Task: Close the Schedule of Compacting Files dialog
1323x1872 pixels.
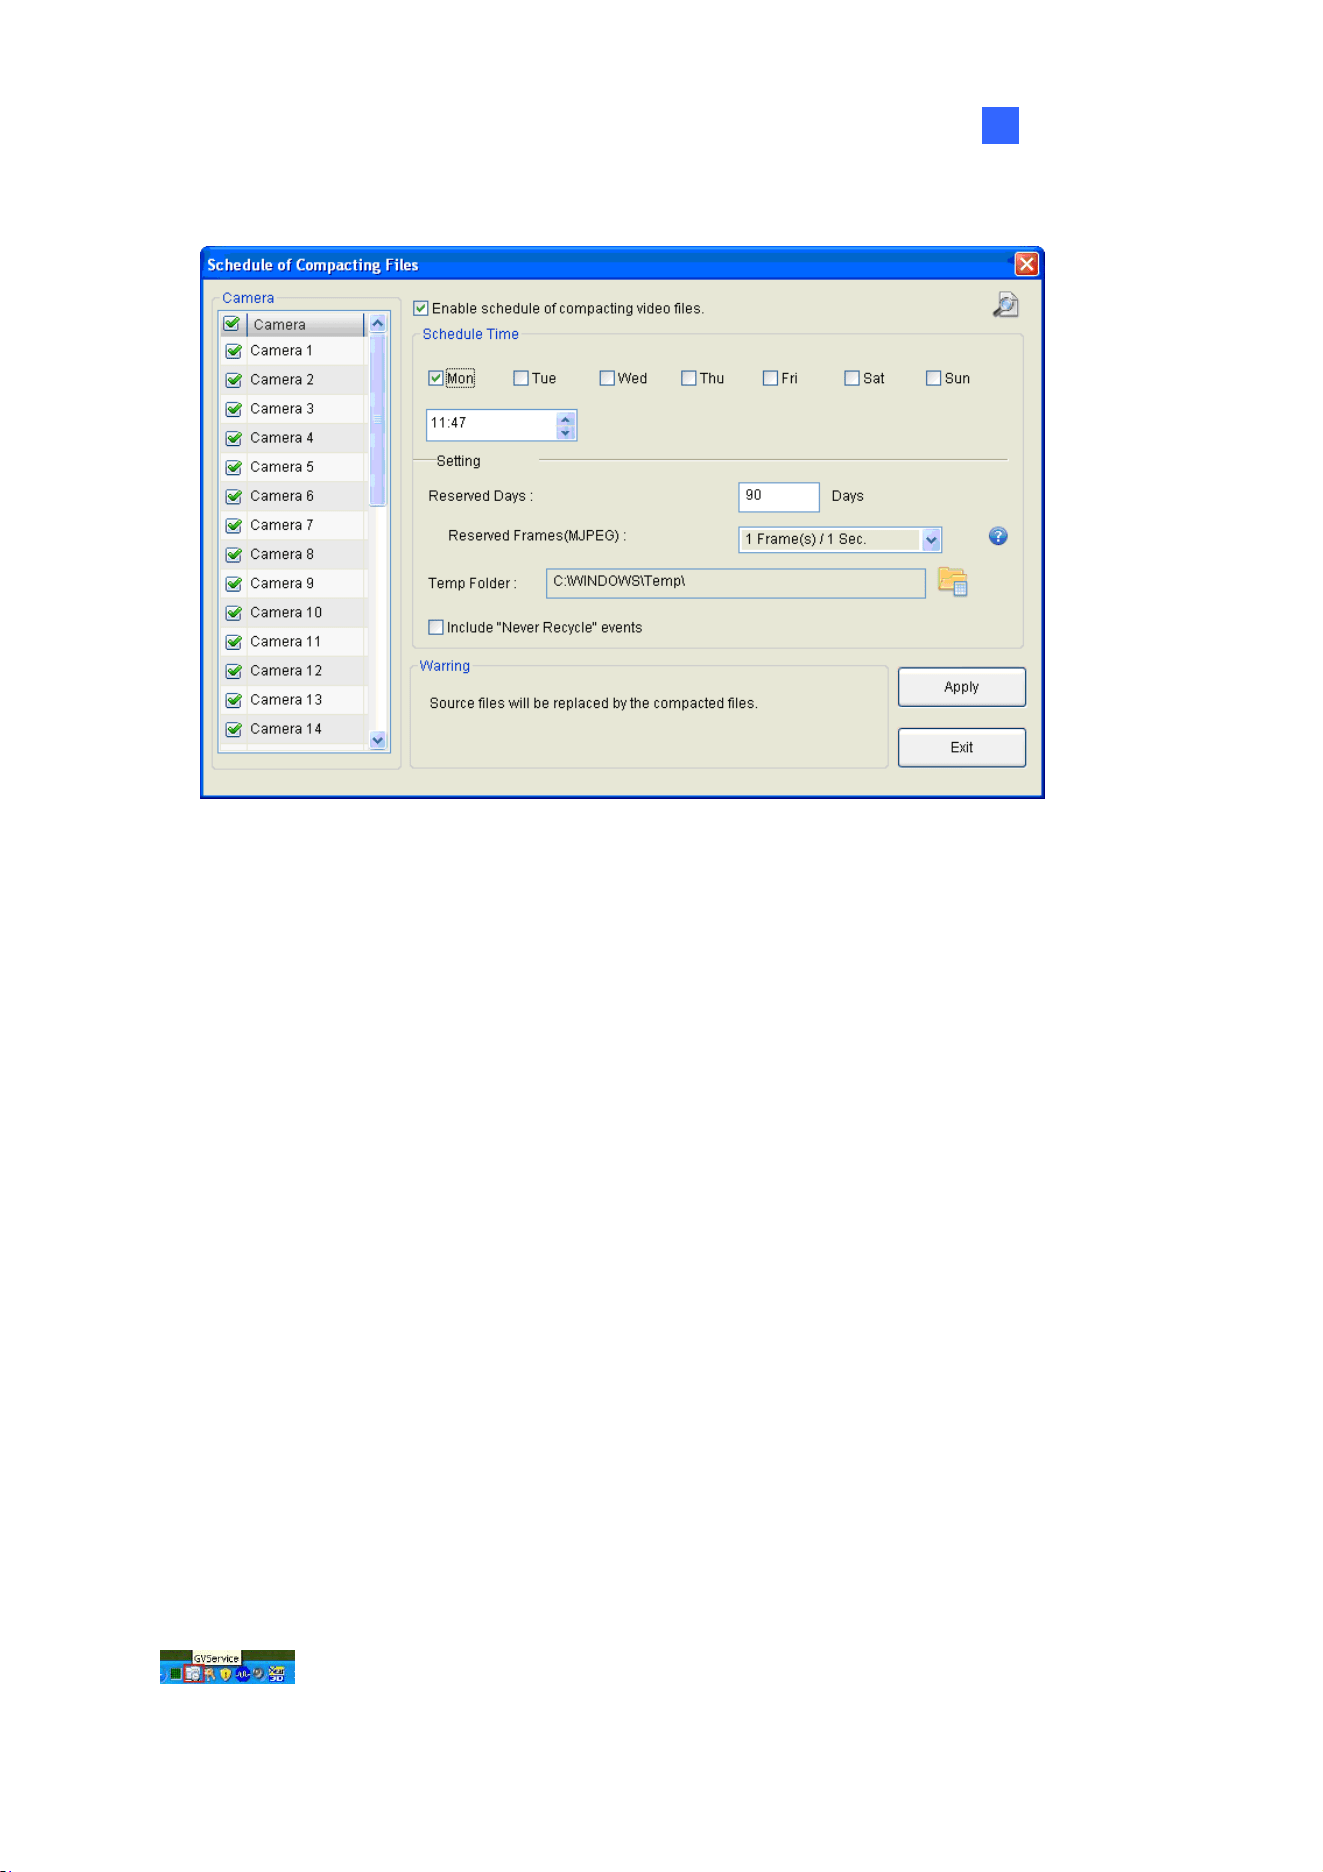Action: tap(1026, 264)
